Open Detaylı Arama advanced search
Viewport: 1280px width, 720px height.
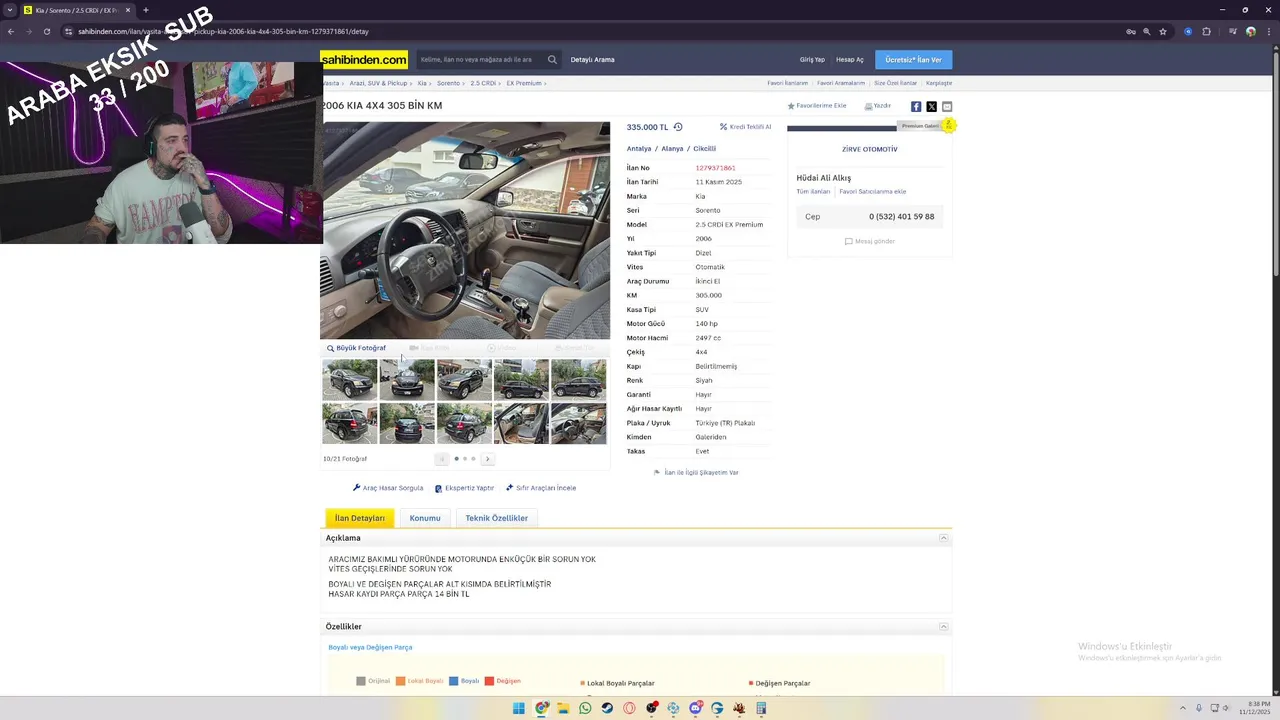coord(592,60)
